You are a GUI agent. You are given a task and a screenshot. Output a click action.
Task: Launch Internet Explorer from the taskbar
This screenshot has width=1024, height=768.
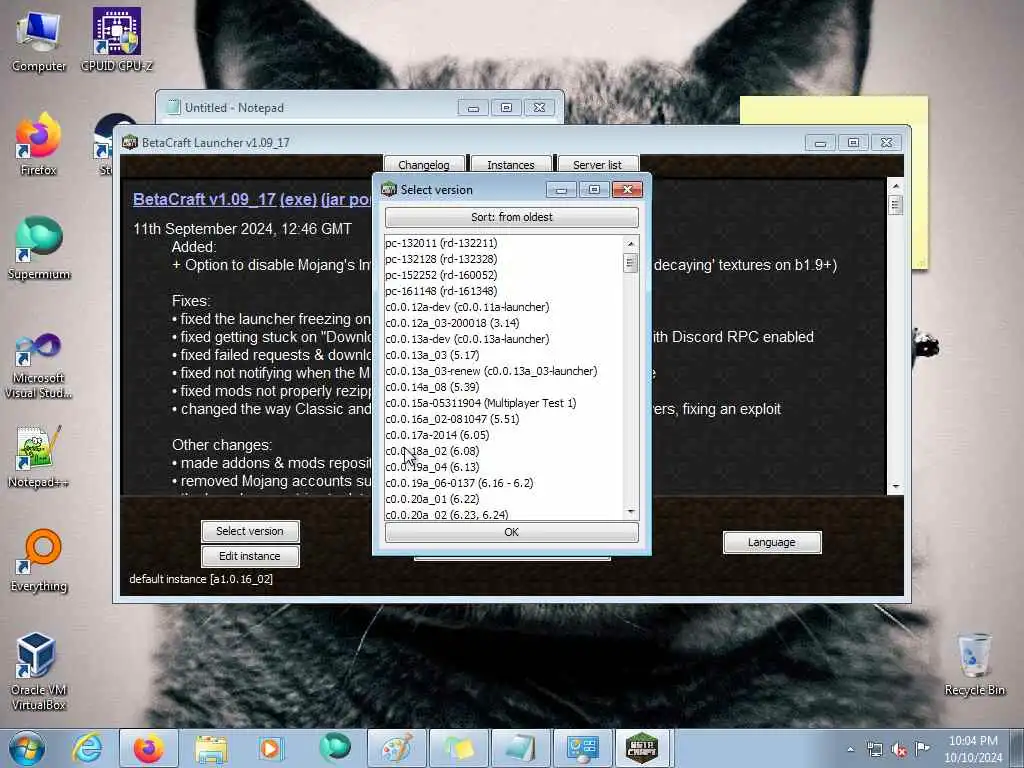point(87,748)
